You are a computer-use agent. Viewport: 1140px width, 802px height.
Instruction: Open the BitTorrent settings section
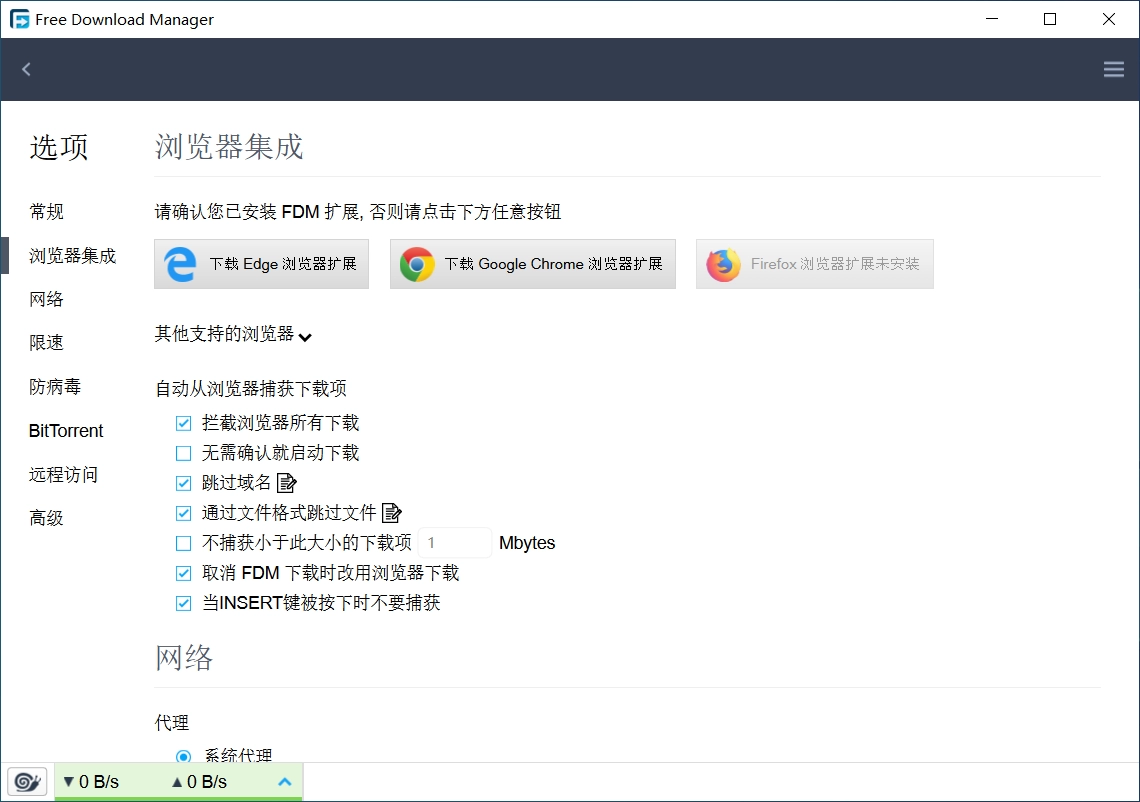[x=66, y=431]
